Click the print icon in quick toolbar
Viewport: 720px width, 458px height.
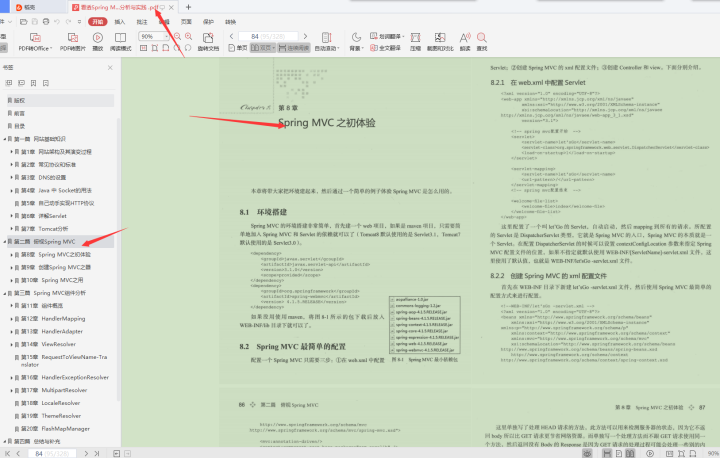[x=46, y=22]
